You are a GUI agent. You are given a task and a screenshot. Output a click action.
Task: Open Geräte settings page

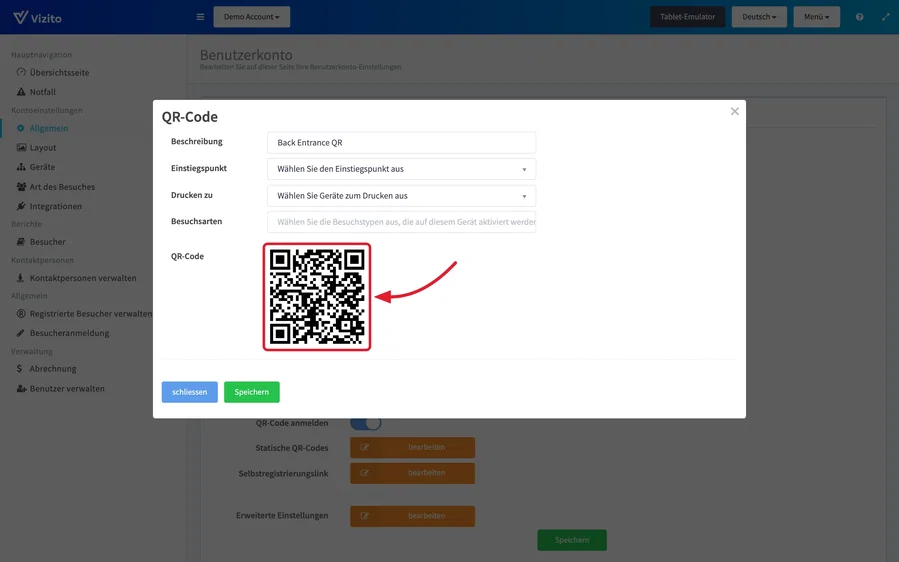point(42,167)
